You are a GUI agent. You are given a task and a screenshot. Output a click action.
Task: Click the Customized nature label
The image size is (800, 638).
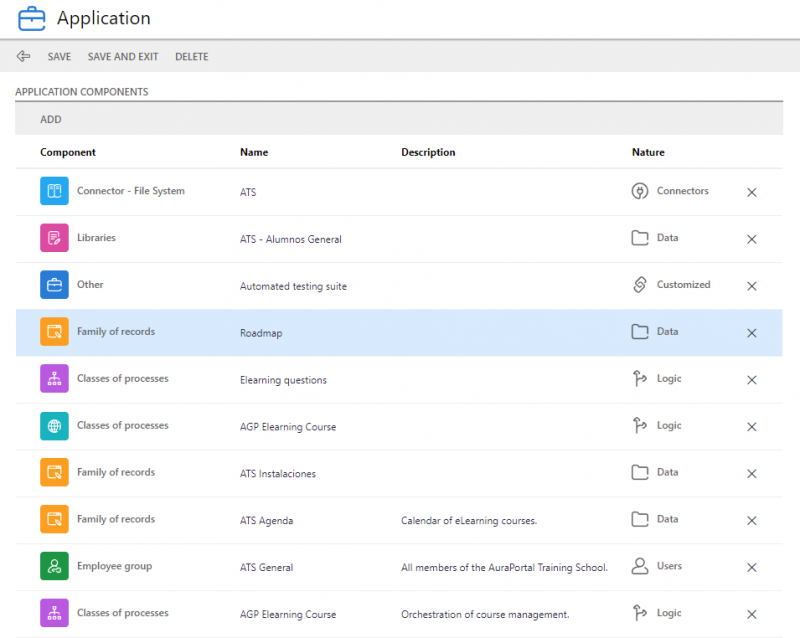683,285
